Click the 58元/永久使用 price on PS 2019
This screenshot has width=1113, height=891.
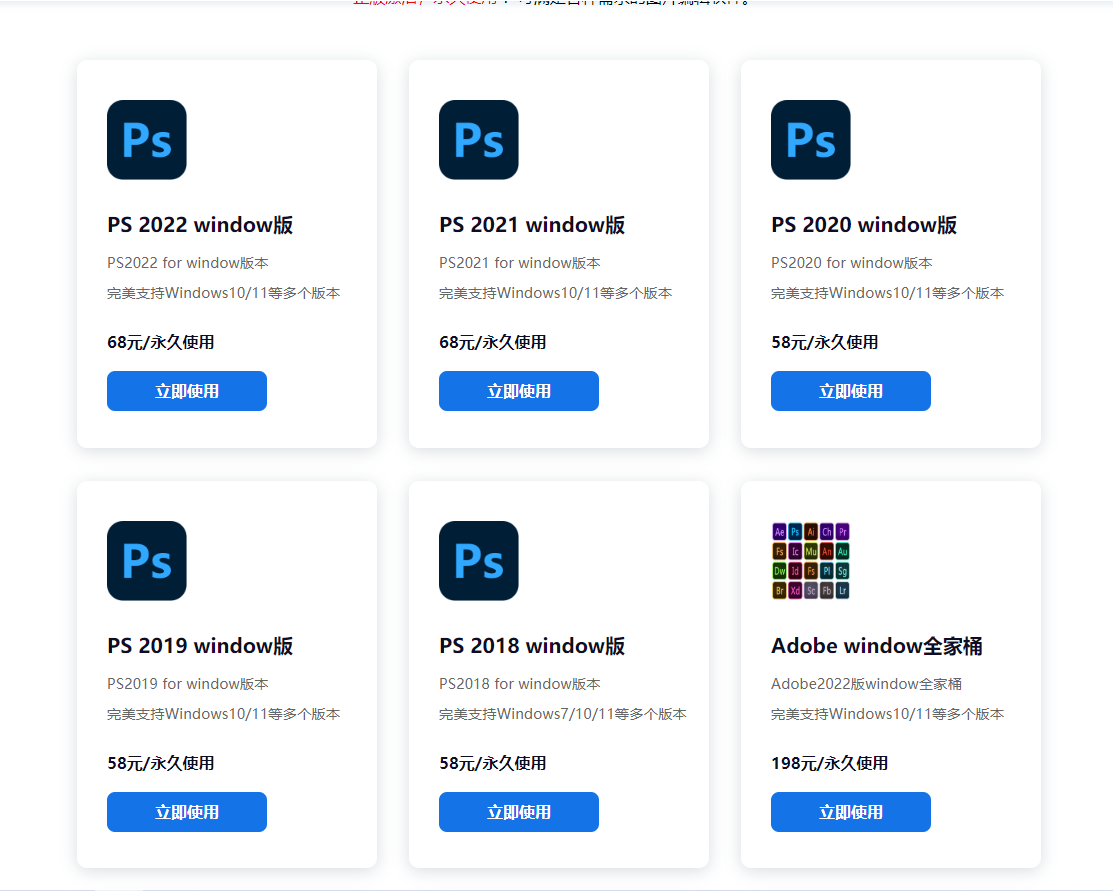(x=160, y=764)
